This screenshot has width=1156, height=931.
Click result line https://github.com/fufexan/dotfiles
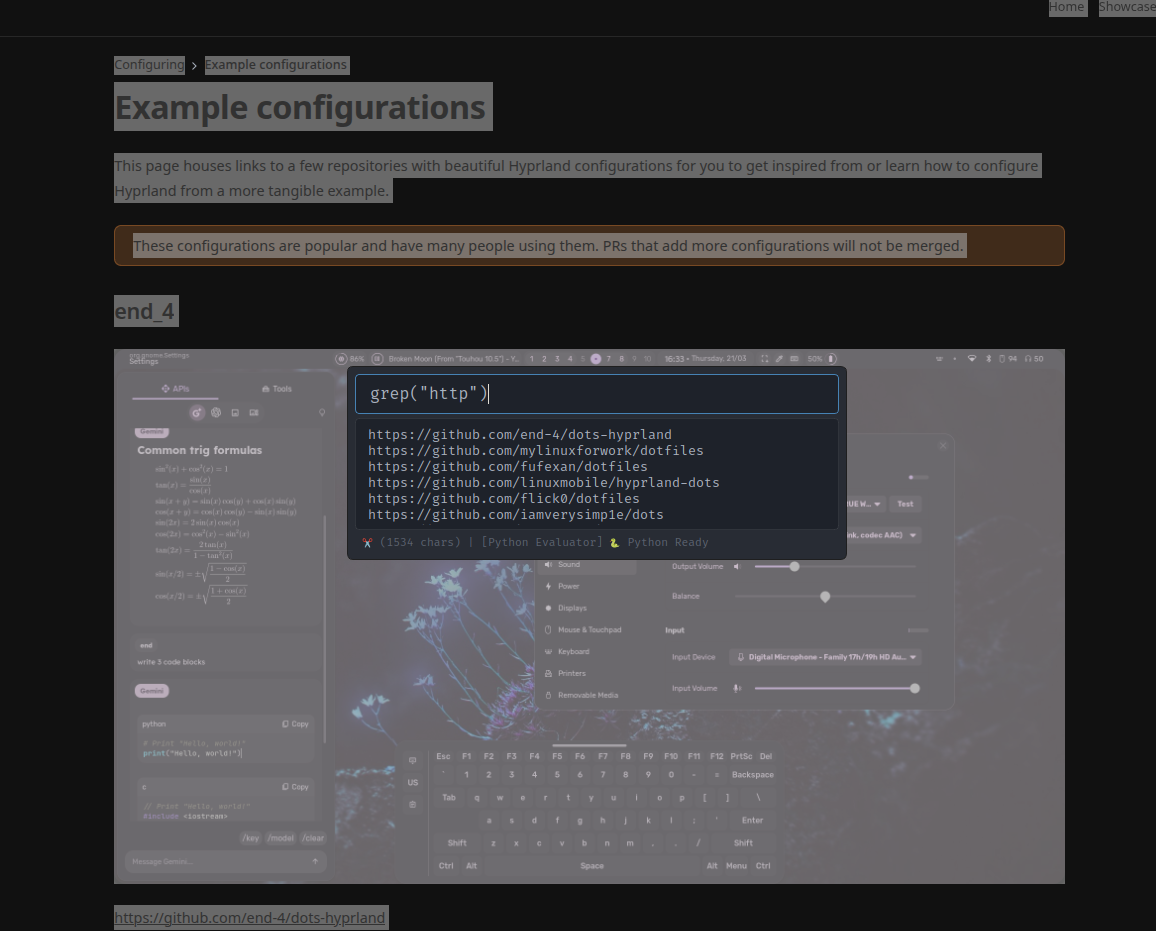tap(508, 467)
